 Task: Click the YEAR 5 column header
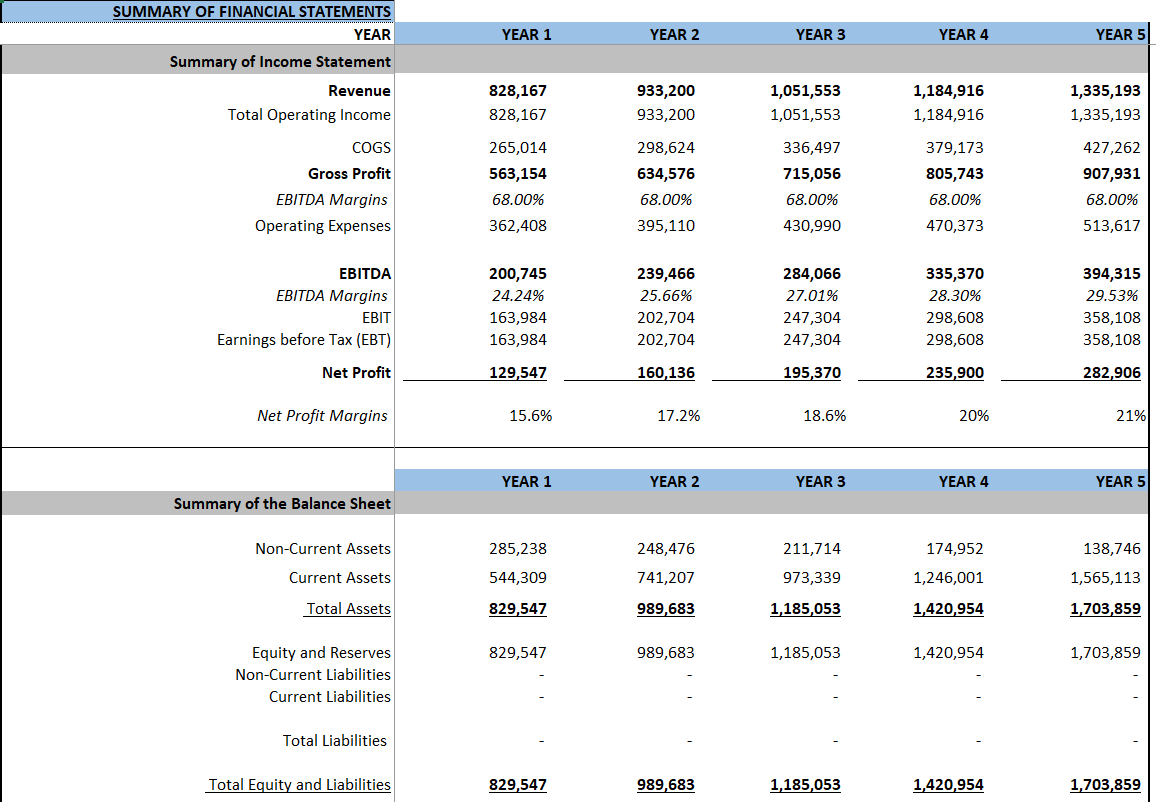coord(1111,33)
